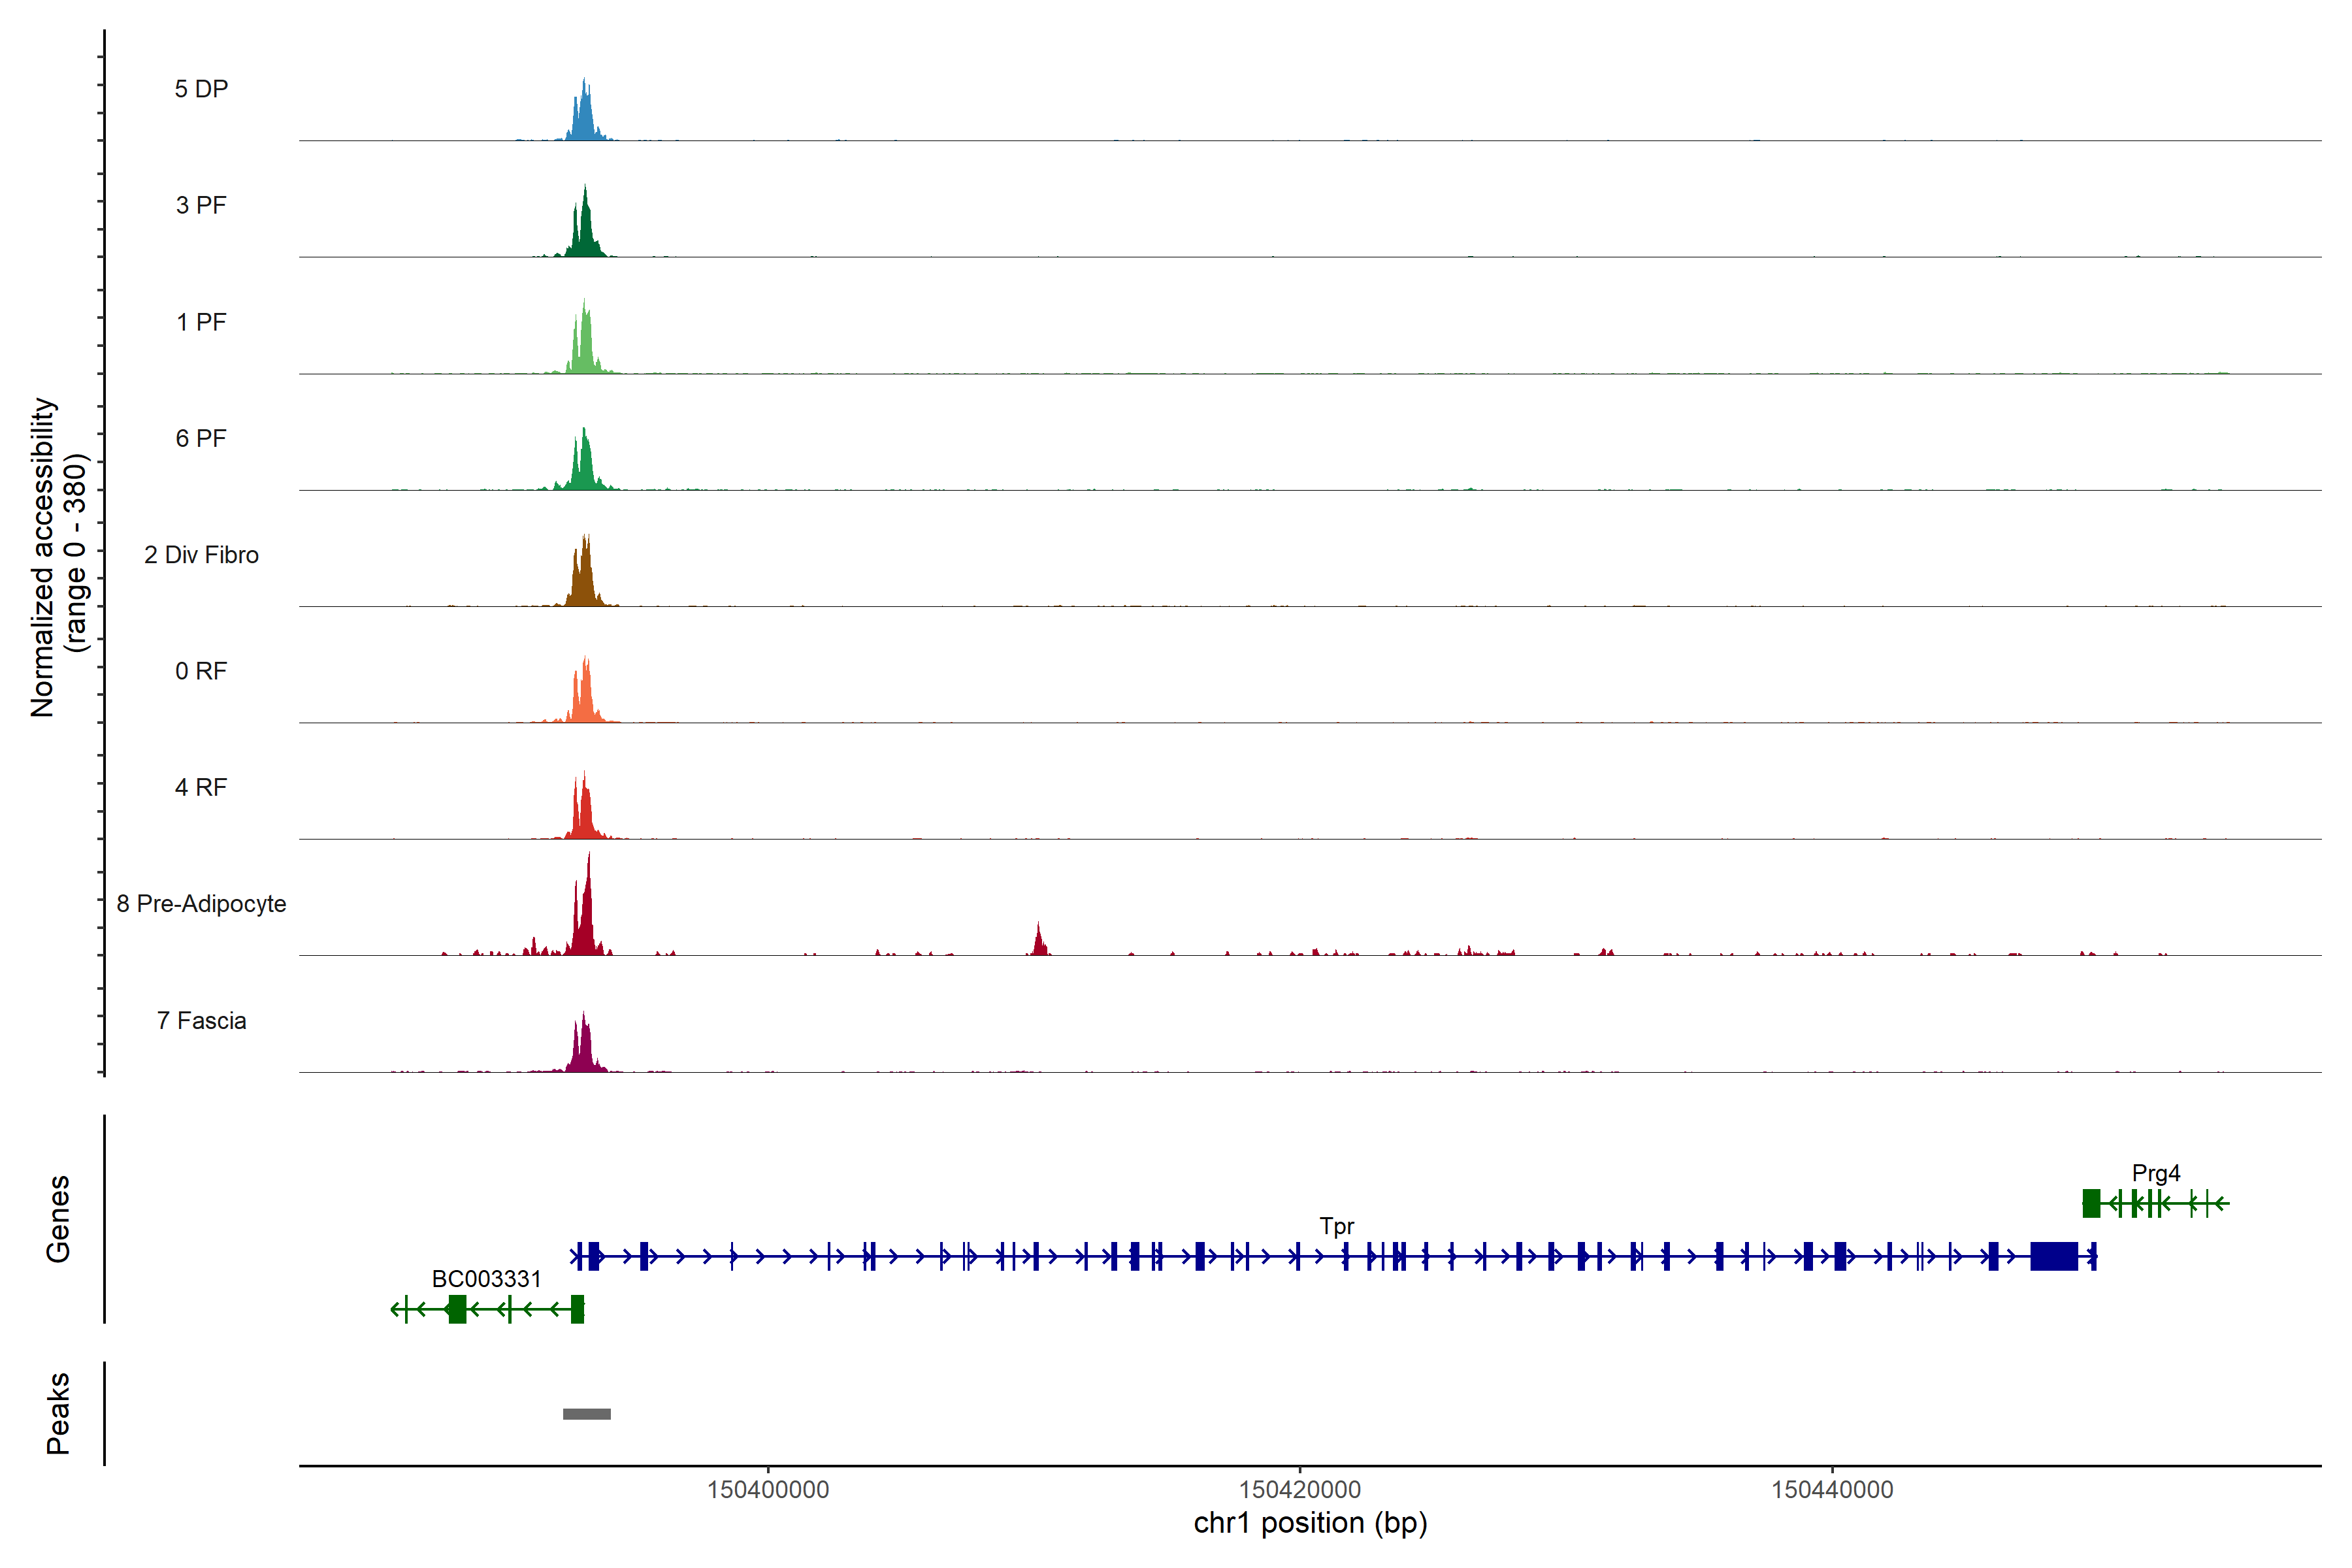Click the 150400000 axis tick label
The height and width of the screenshot is (1568, 2352).
(768, 1490)
